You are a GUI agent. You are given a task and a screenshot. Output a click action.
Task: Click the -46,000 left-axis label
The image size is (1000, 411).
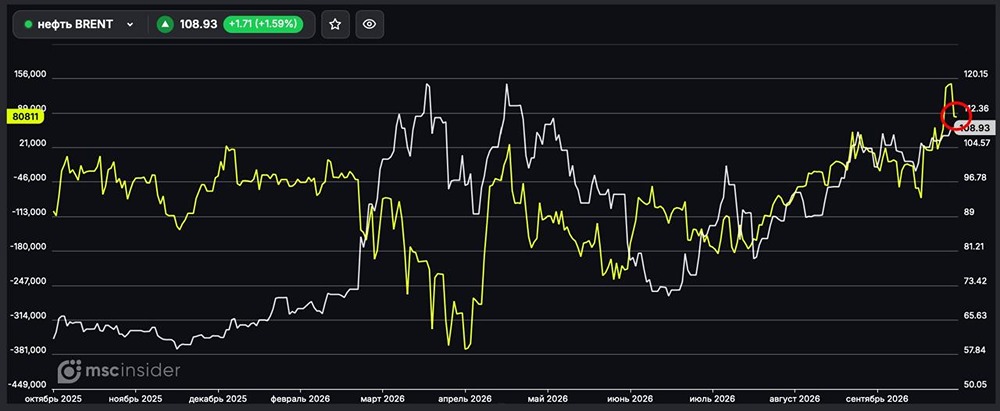coord(30,178)
